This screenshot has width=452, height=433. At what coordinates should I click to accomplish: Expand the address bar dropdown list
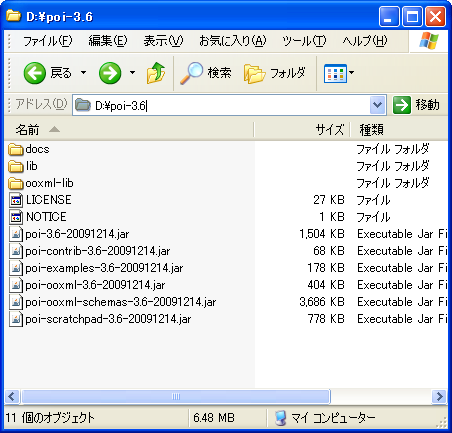point(377,105)
